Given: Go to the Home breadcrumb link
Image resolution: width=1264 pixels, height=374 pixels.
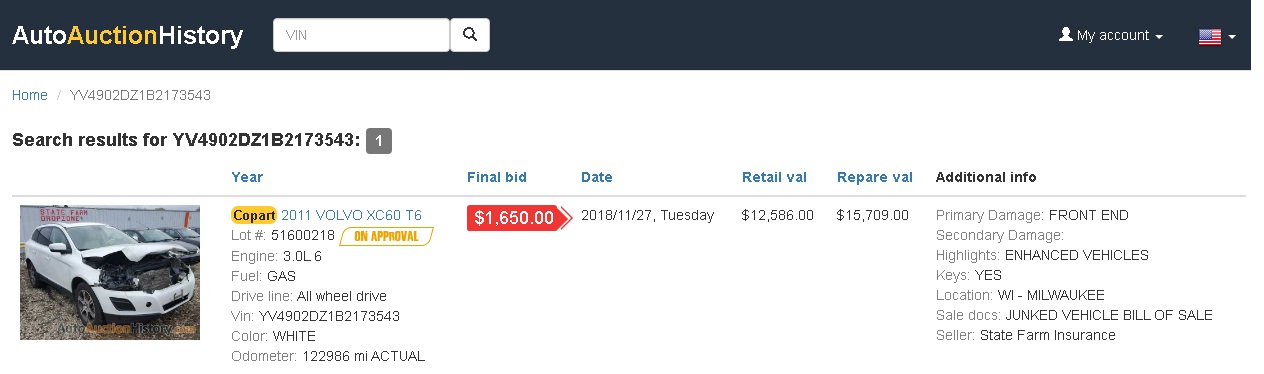Looking at the screenshot, I should point(30,95).
